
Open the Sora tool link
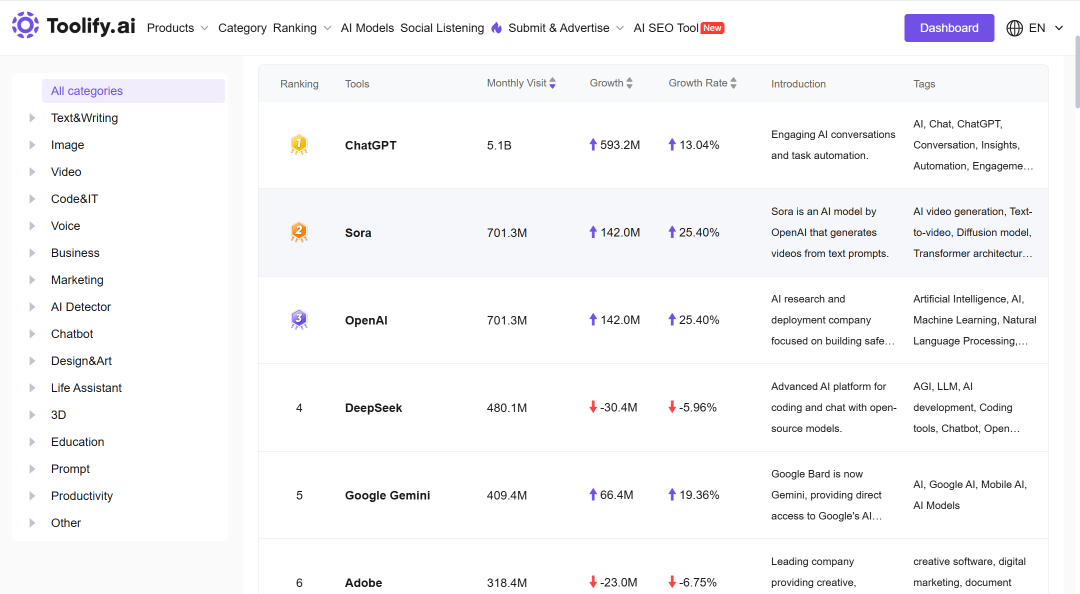tap(358, 233)
